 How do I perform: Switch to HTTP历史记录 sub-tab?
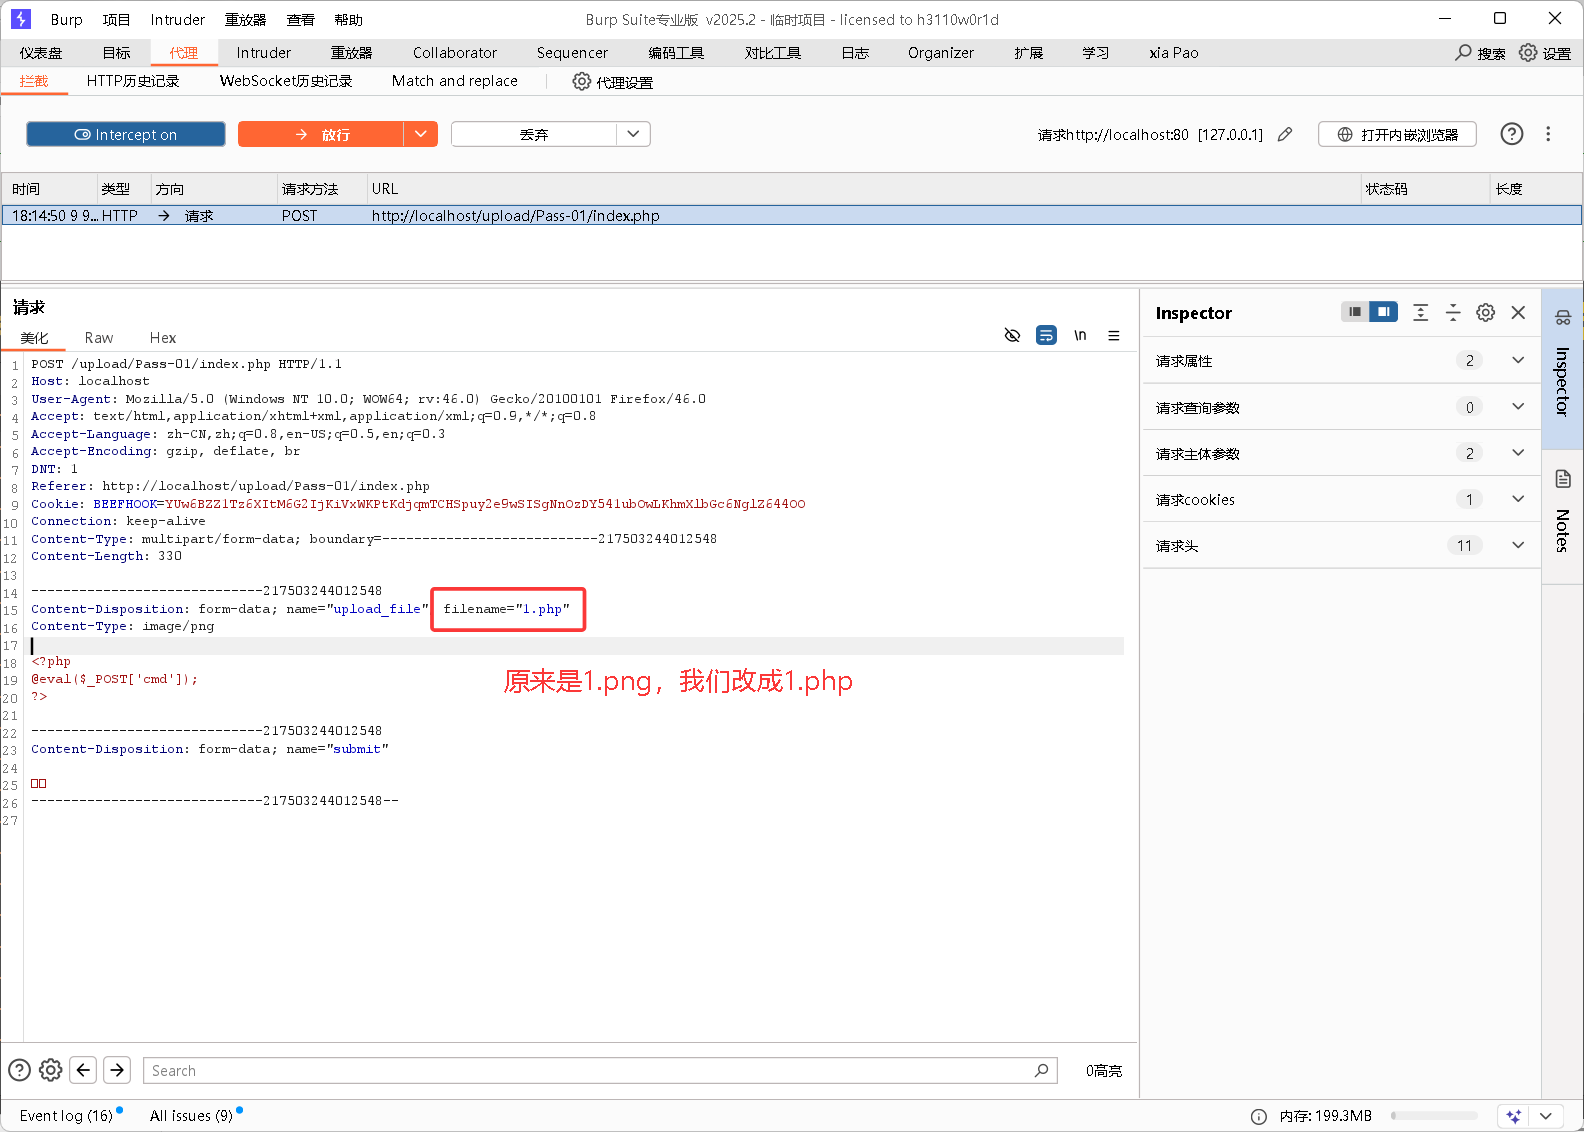pos(133,81)
